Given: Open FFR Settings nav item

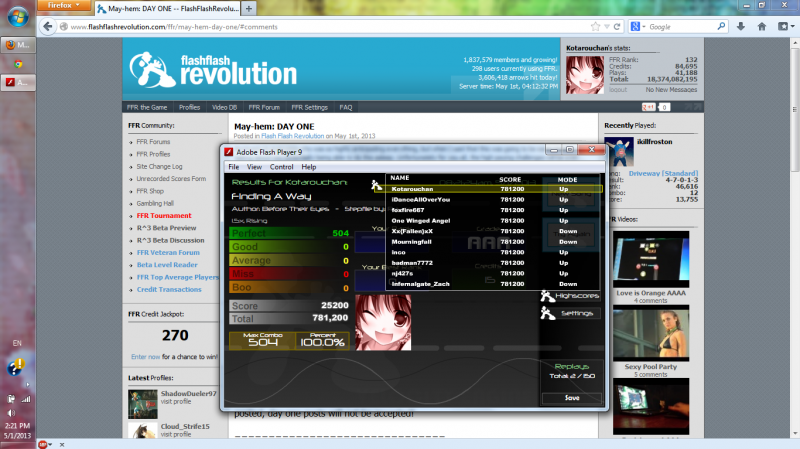Looking at the screenshot, I should [x=310, y=107].
